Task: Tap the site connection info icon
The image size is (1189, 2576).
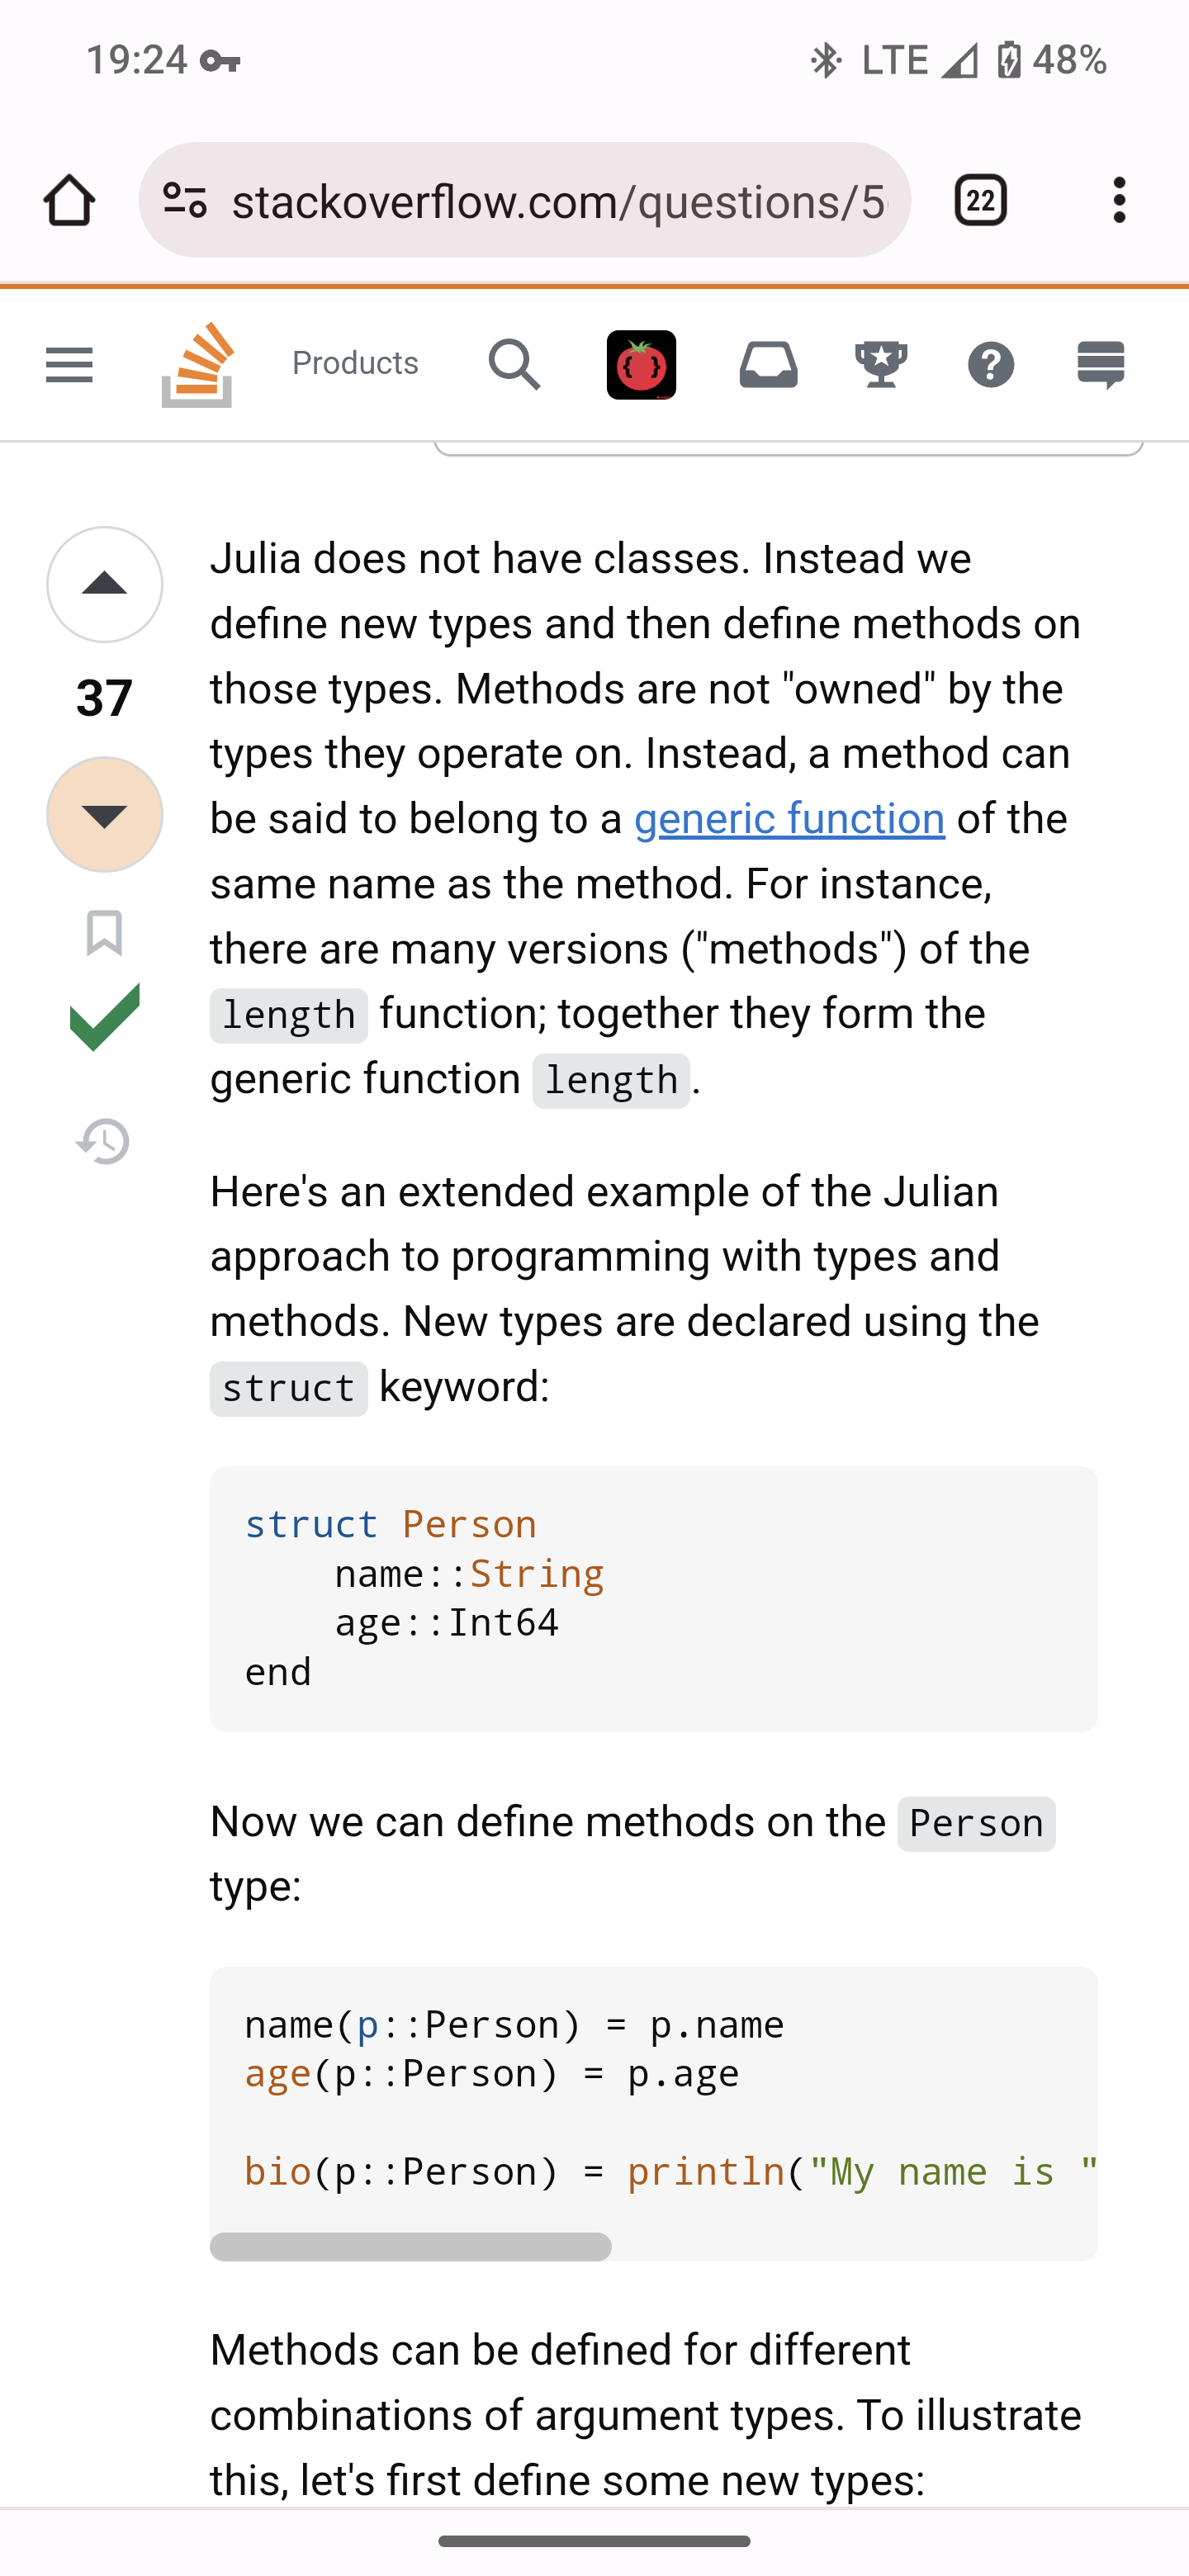Action: pos(185,200)
